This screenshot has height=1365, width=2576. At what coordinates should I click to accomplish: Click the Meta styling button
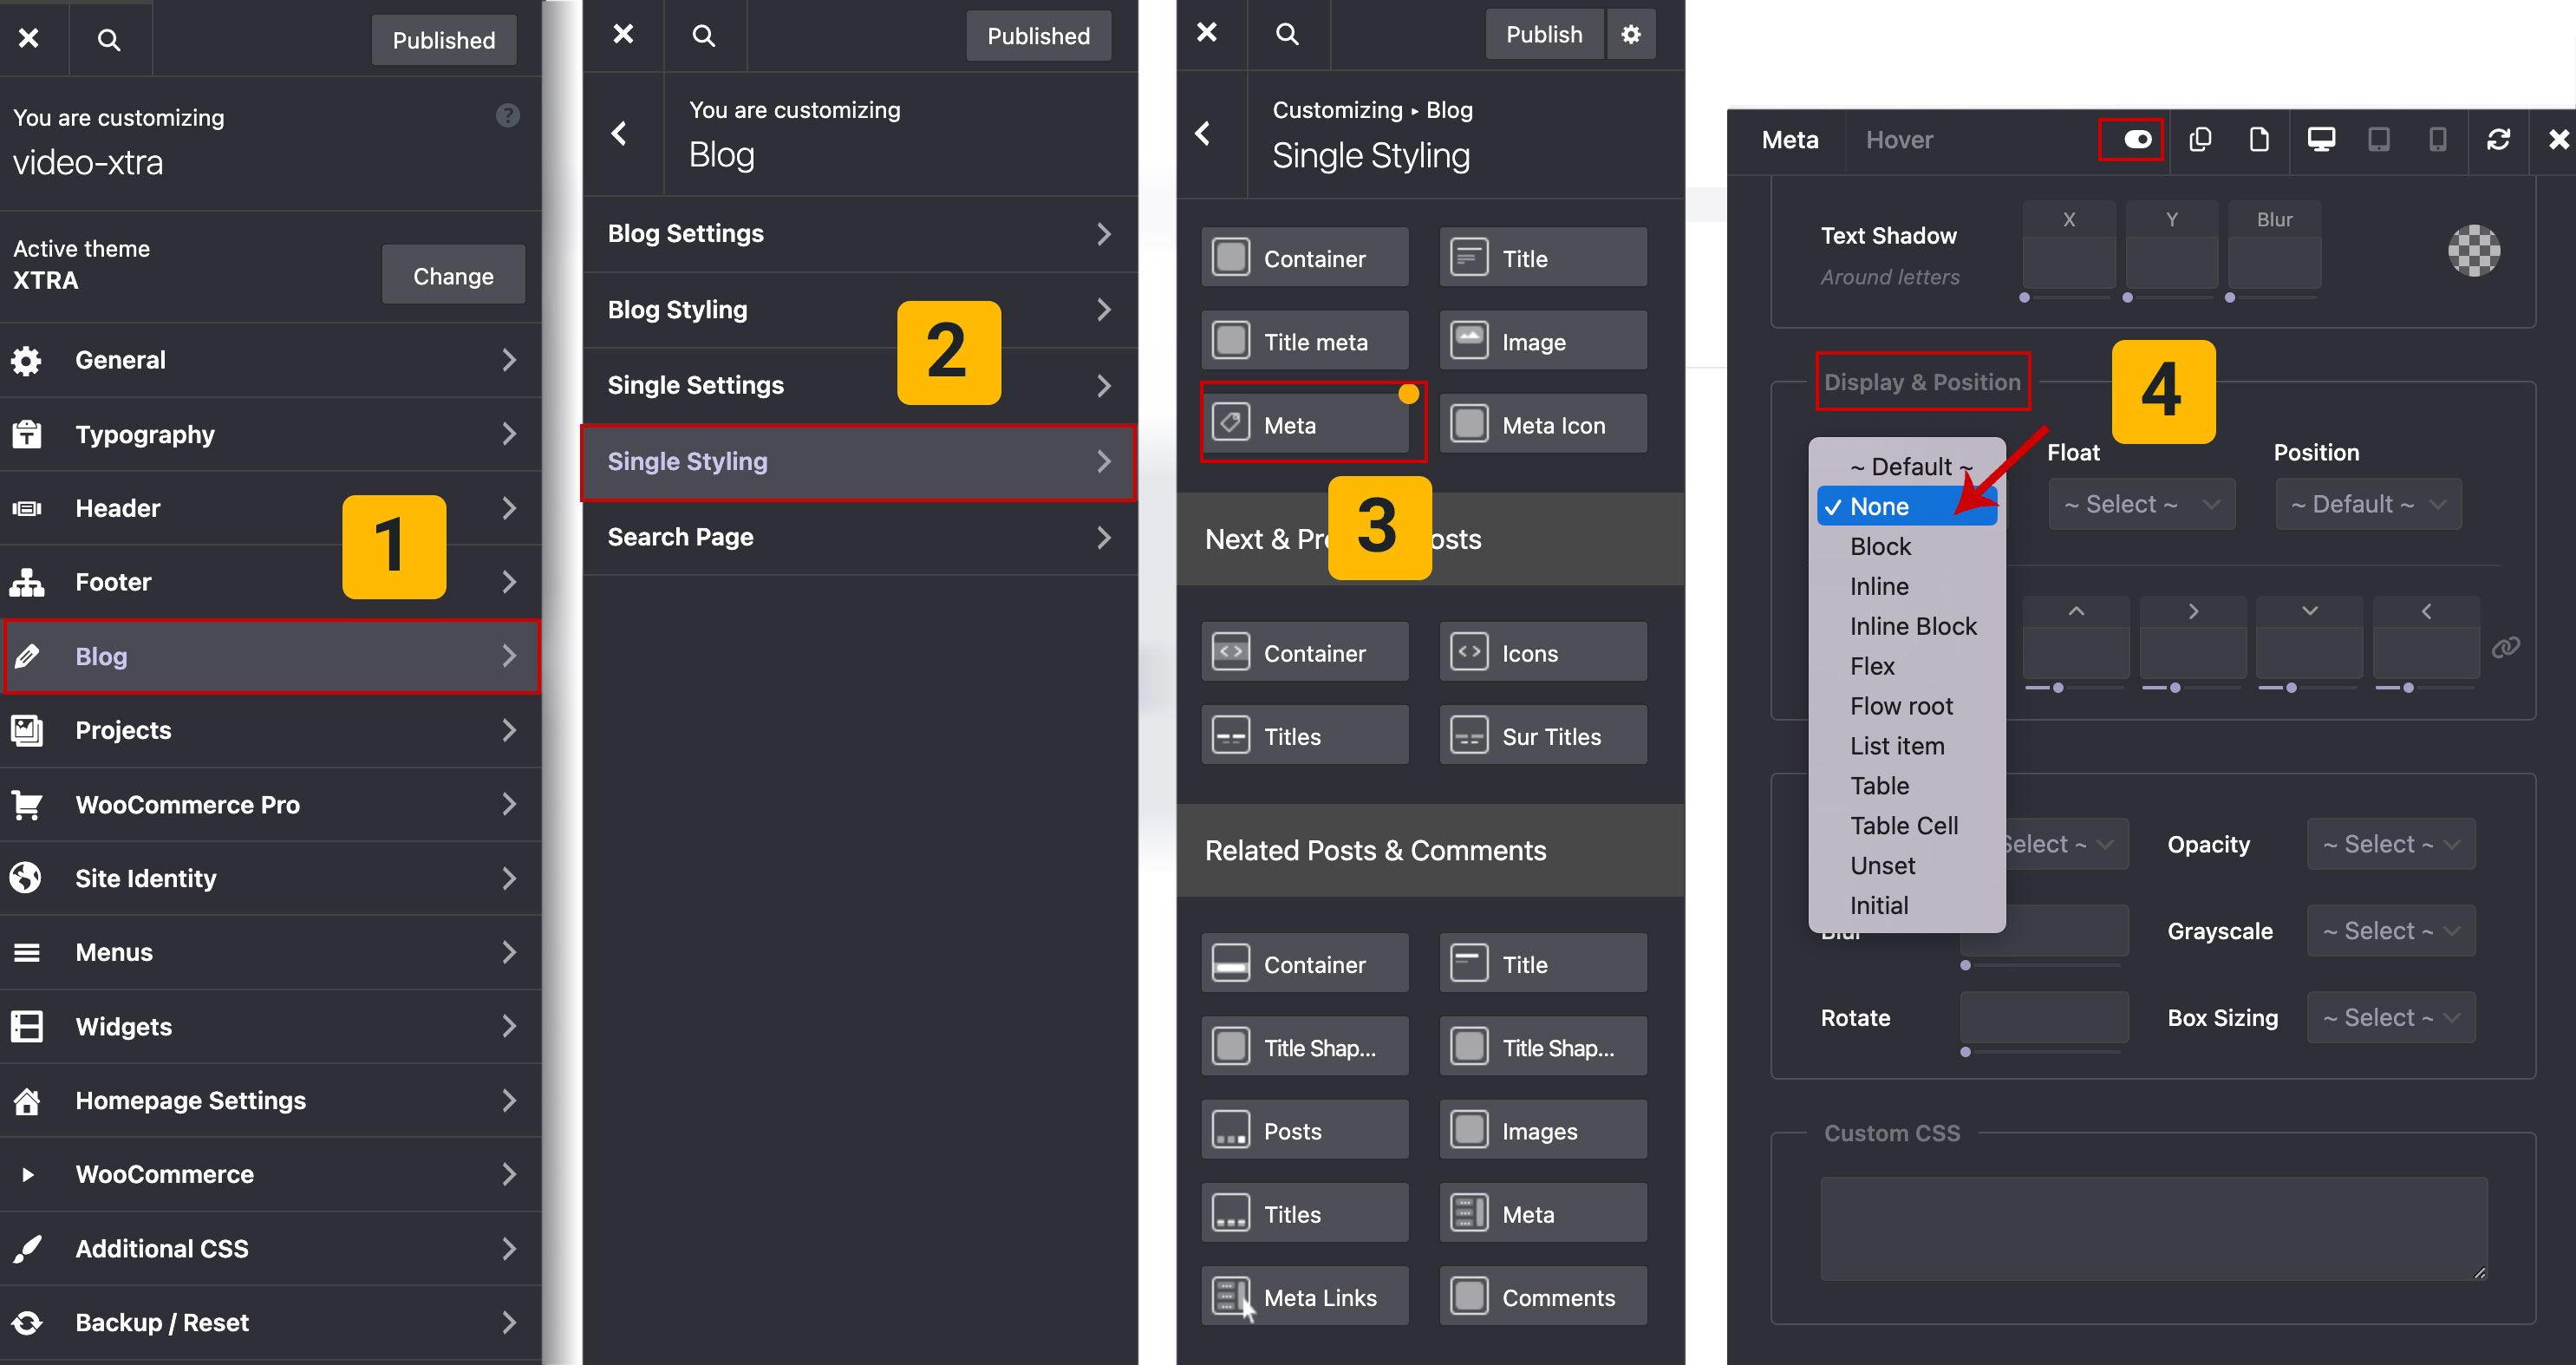[x=1305, y=425]
